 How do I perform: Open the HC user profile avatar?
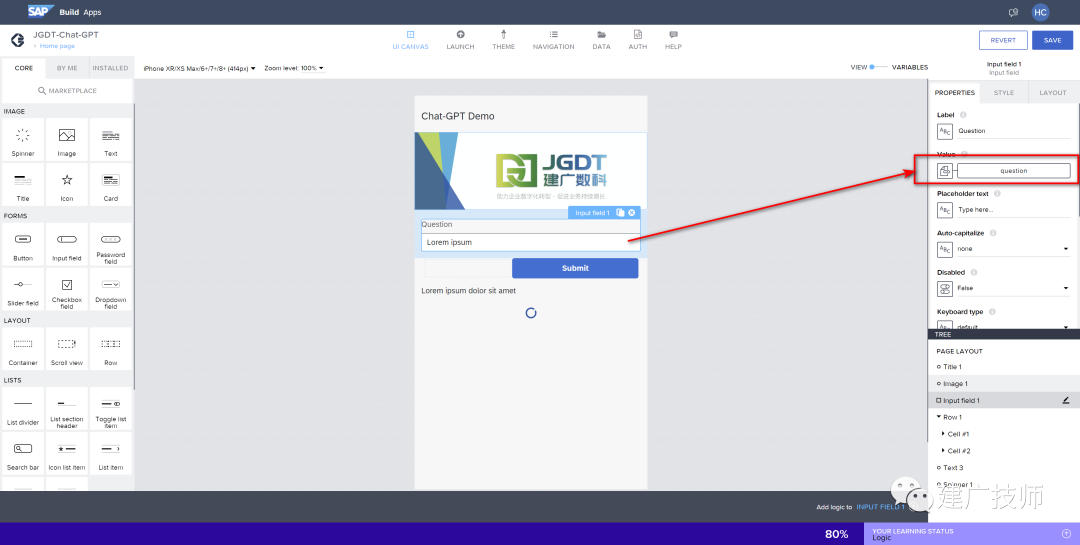(1040, 12)
